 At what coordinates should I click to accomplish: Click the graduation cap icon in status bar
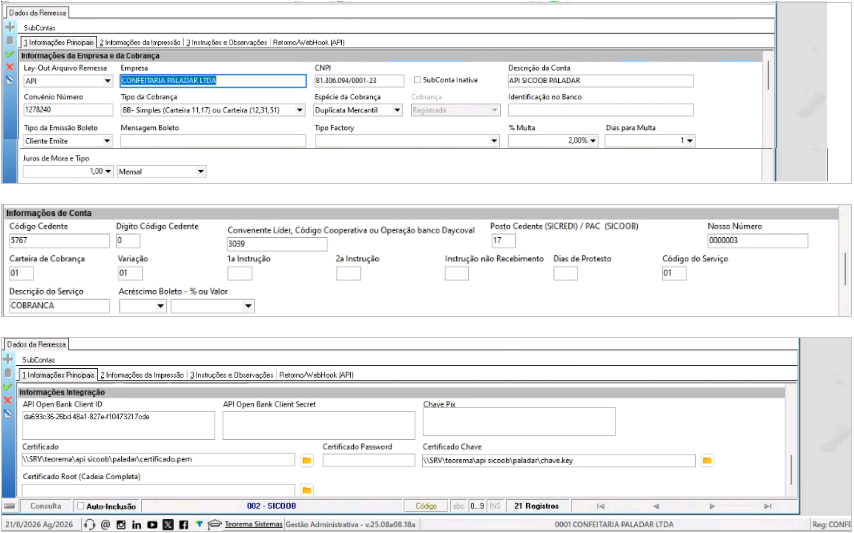[214, 524]
